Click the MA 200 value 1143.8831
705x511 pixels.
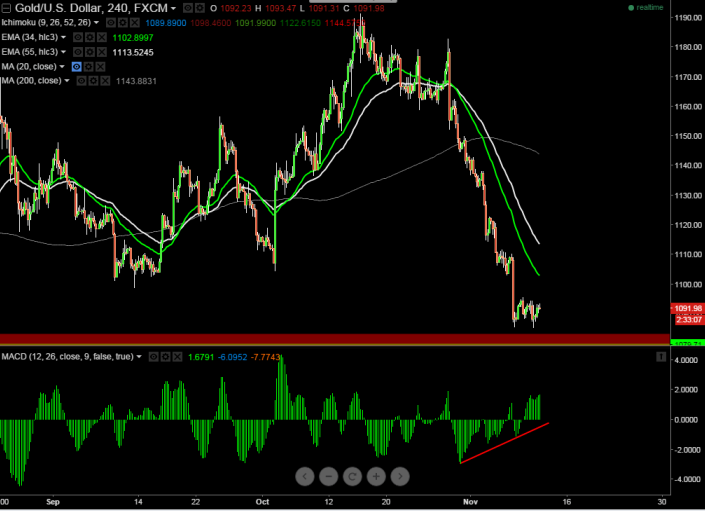[x=136, y=81]
